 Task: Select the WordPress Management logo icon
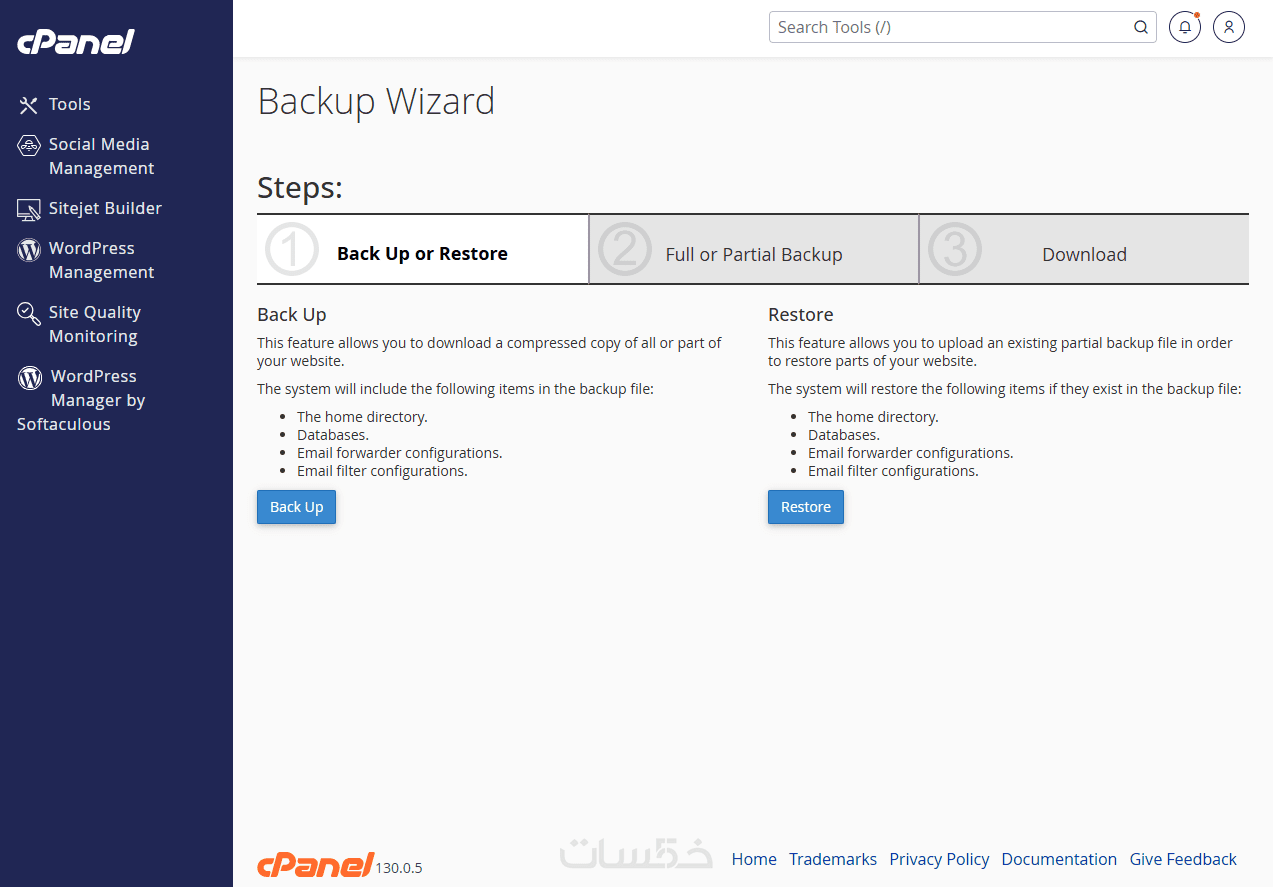(x=29, y=249)
